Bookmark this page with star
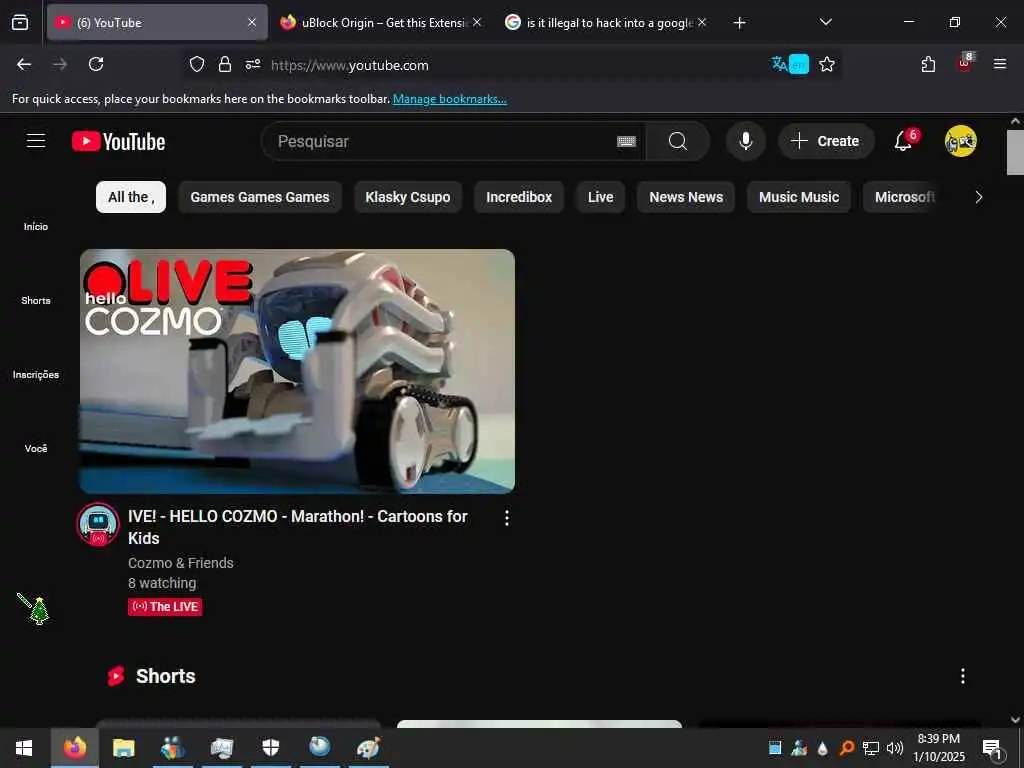Viewport: 1024px width, 768px height. click(827, 64)
